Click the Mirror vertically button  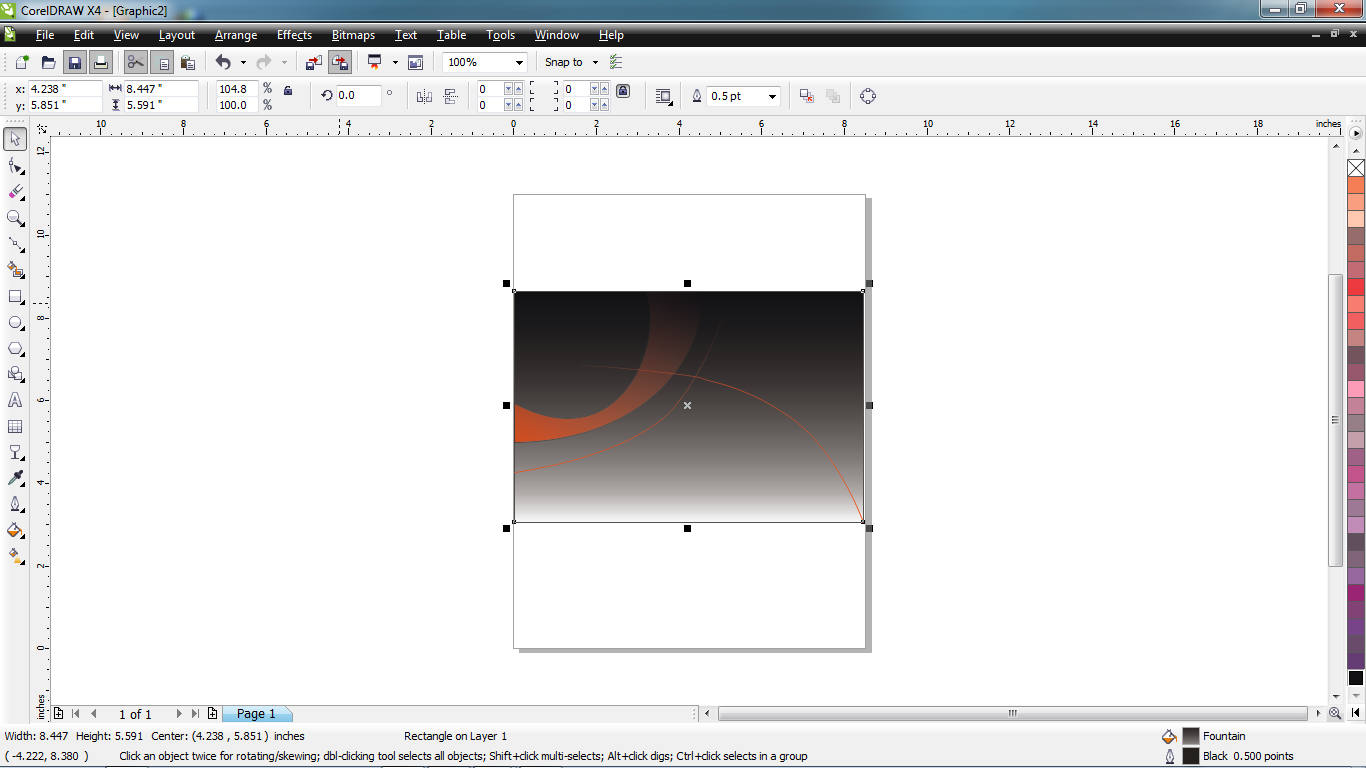[x=450, y=96]
